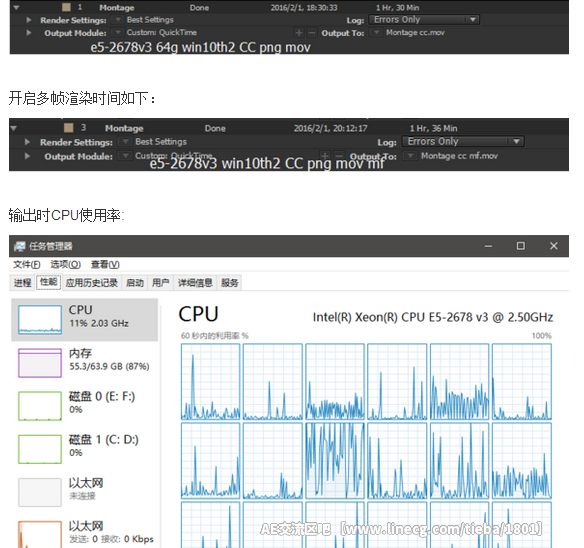Switch to the 进程 tab
The height and width of the screenshot is (548, 584).
[22, 283]
